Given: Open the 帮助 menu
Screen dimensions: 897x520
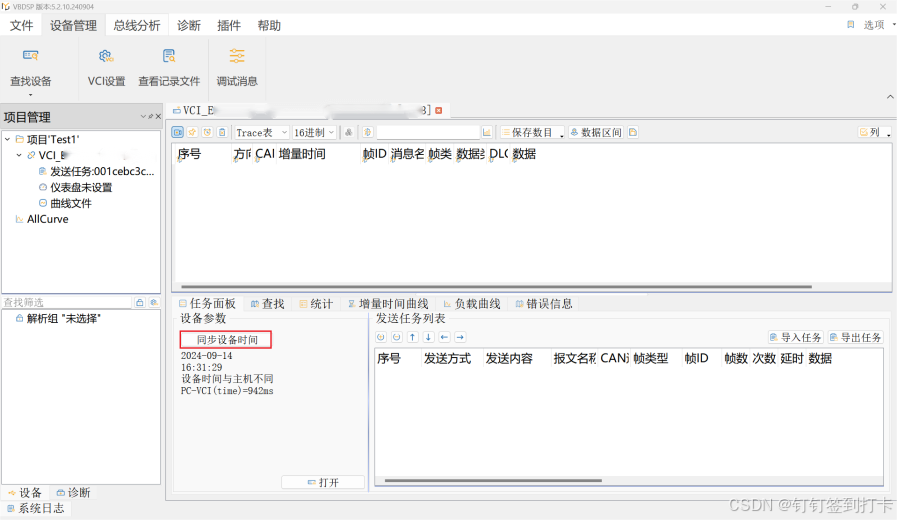Looking at the screenshot, I should [269, 26].
